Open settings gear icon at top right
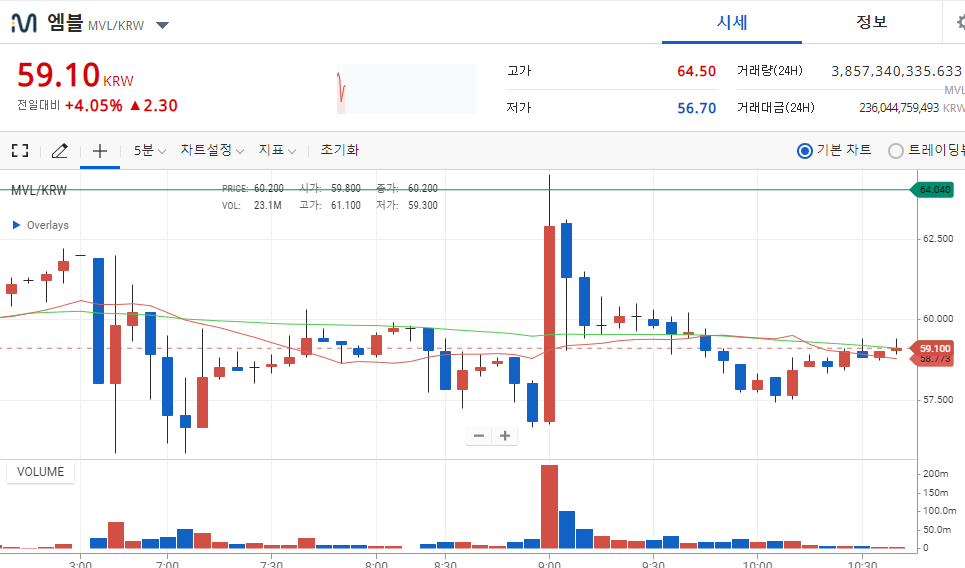The width and height of the screenshot is (965, 568). point(961,22)
